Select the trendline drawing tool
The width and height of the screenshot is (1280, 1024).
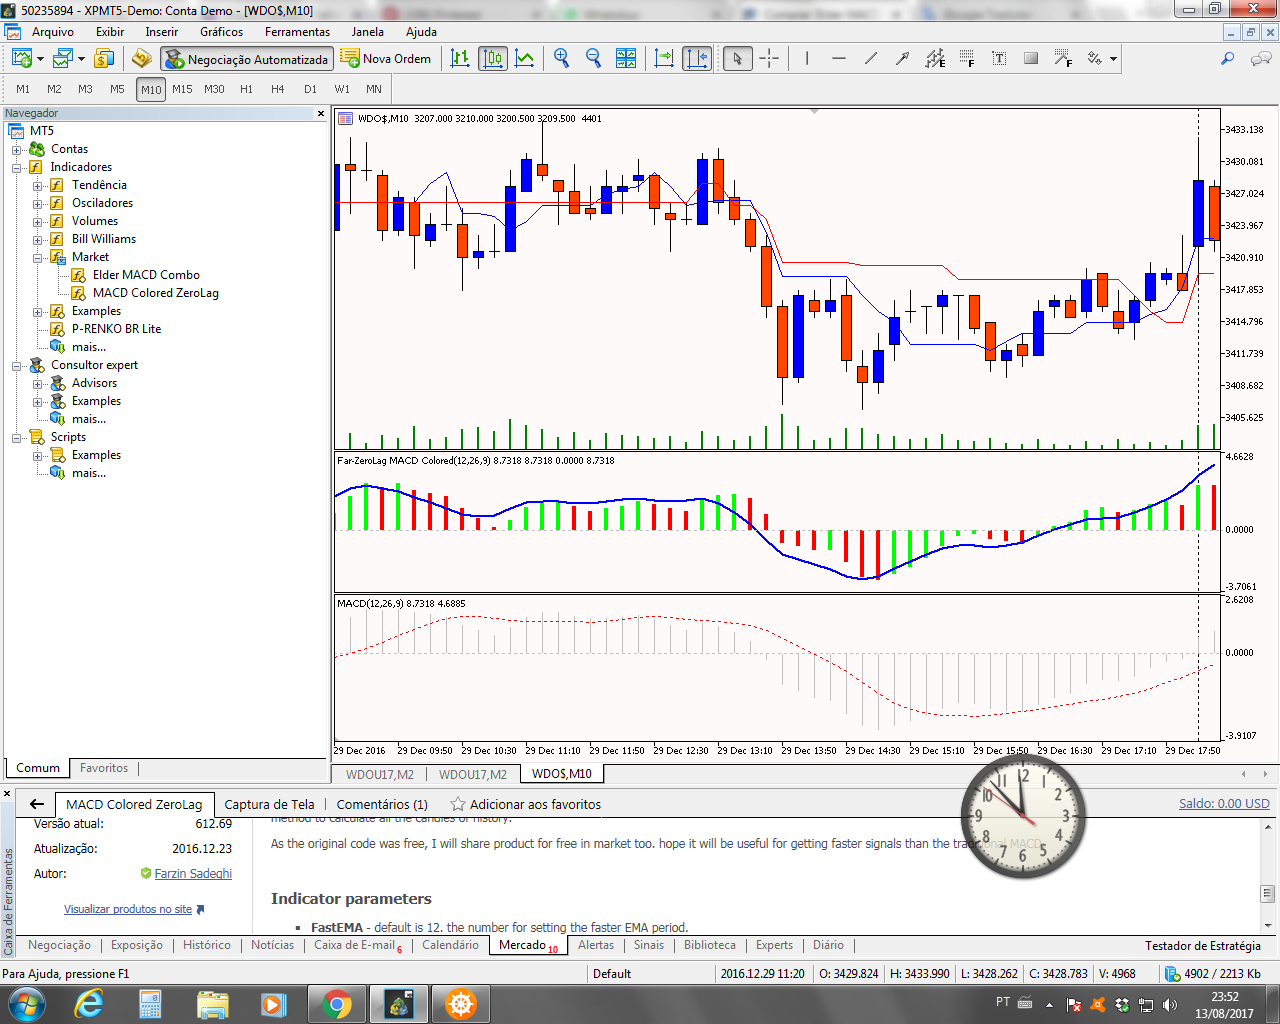click(x=871, y=59)
